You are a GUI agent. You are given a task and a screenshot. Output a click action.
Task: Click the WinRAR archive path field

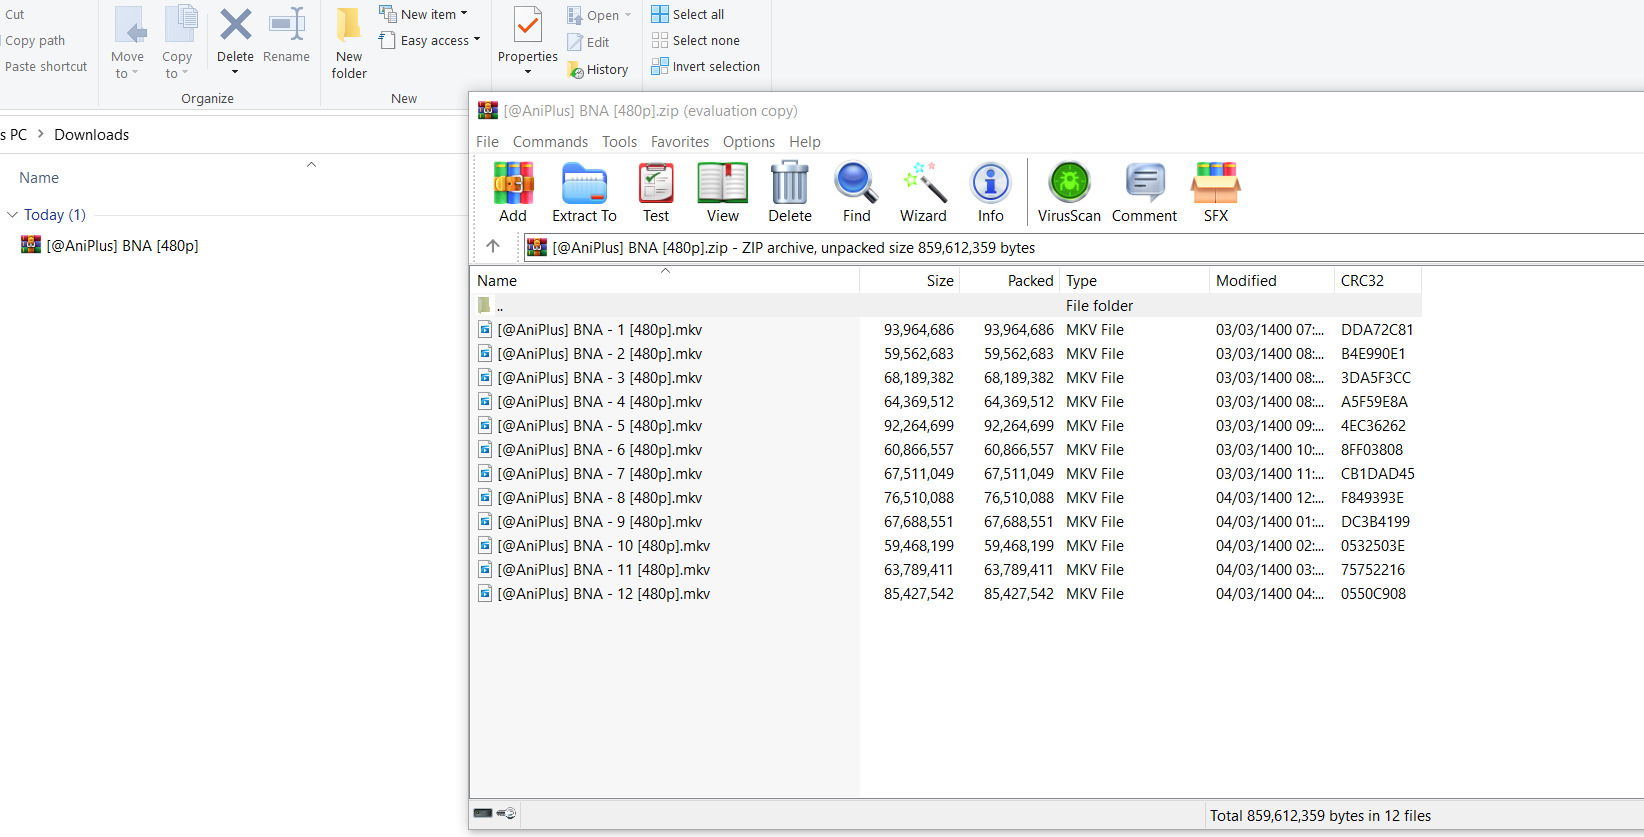click(1084, 247)
